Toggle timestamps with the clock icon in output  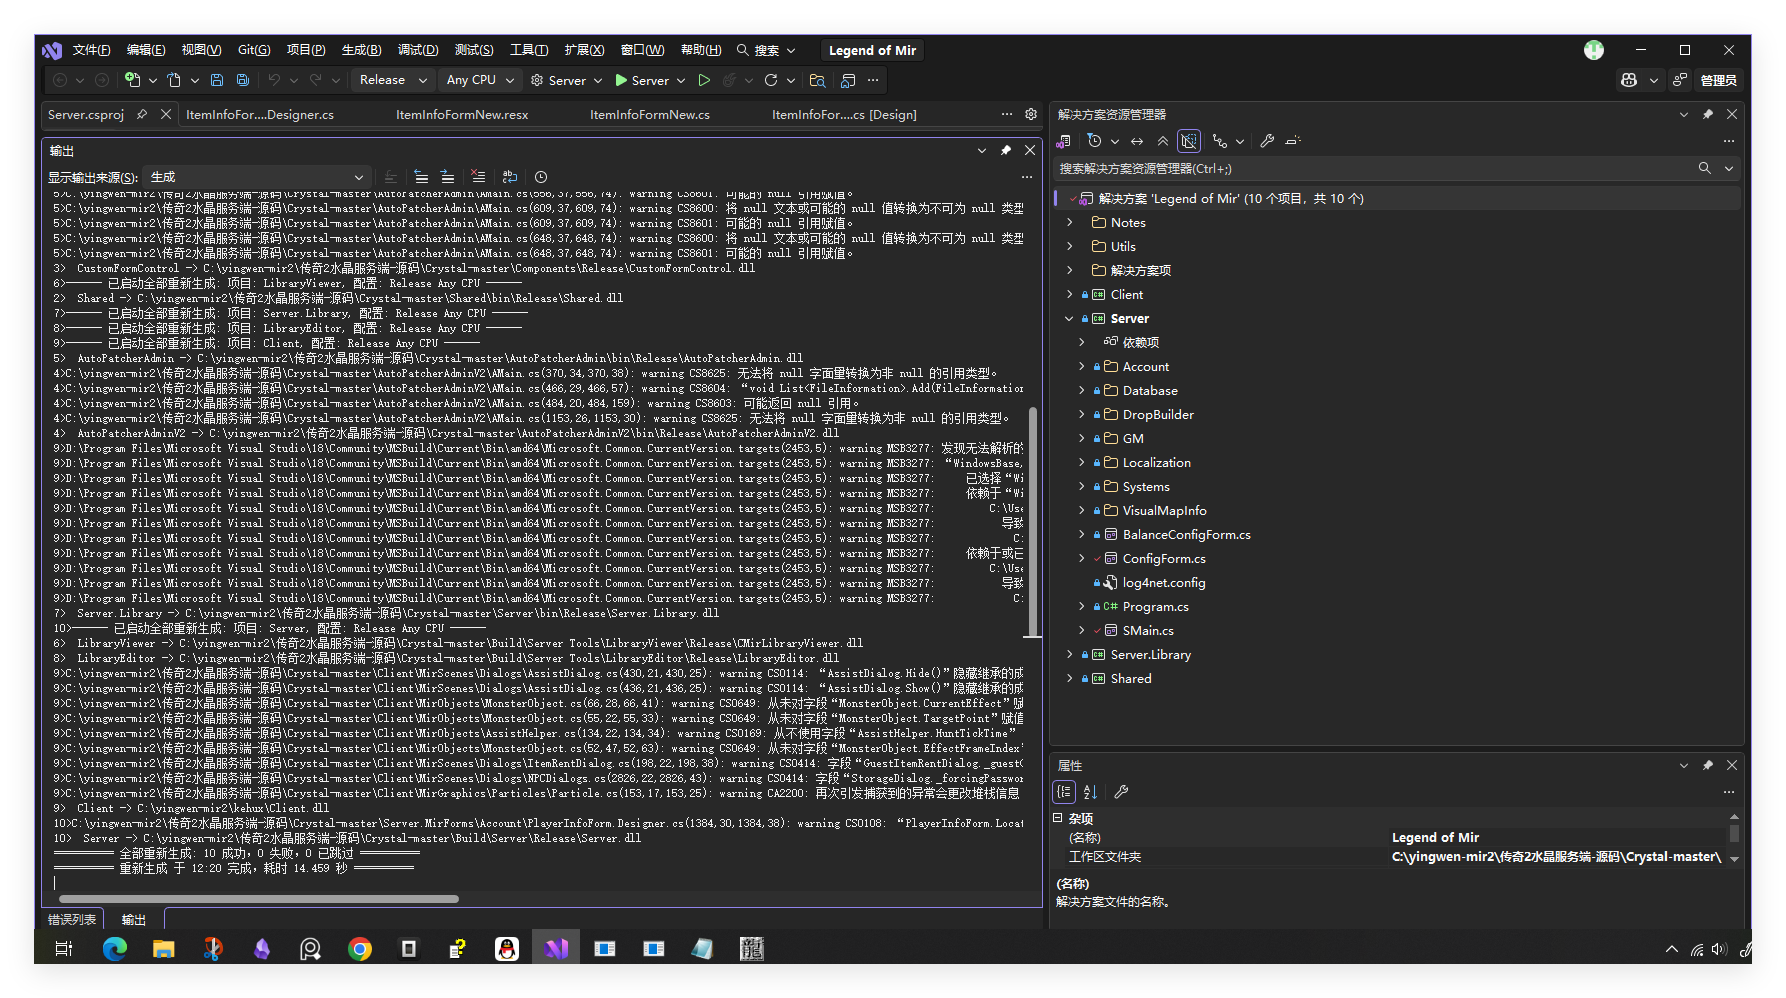[541, 177]
